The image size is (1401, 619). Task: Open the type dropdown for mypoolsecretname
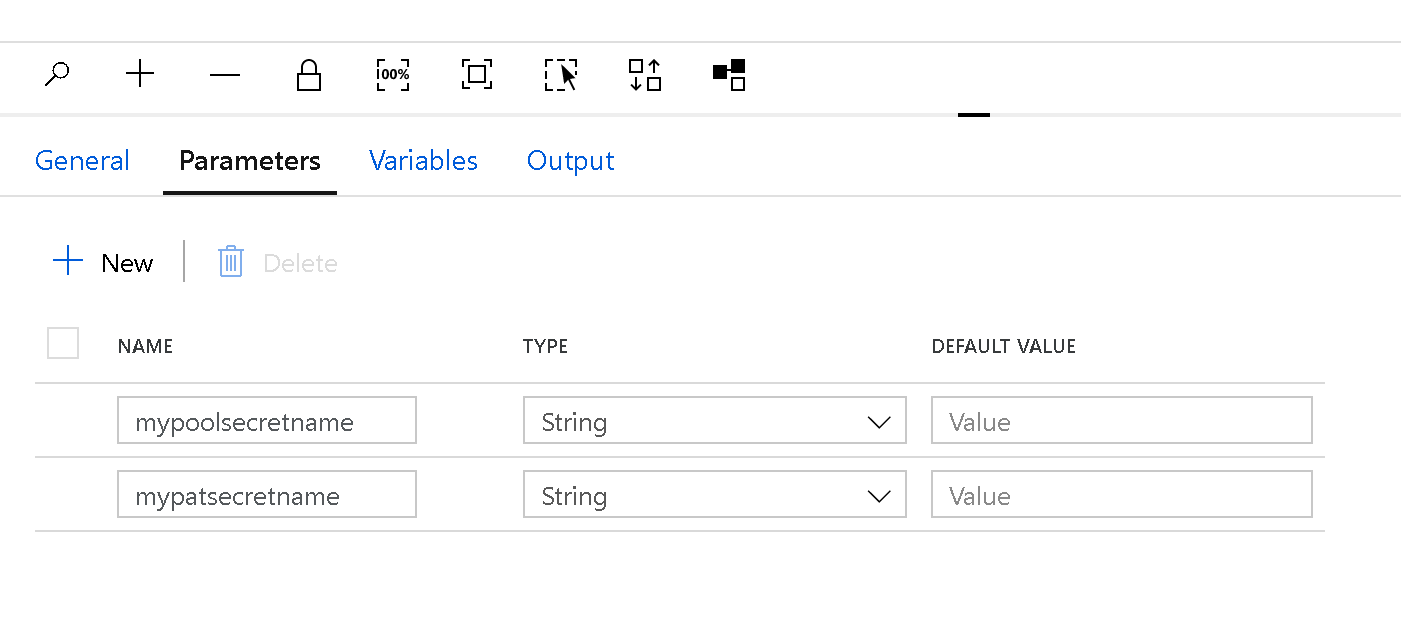(x=879, y=420)
